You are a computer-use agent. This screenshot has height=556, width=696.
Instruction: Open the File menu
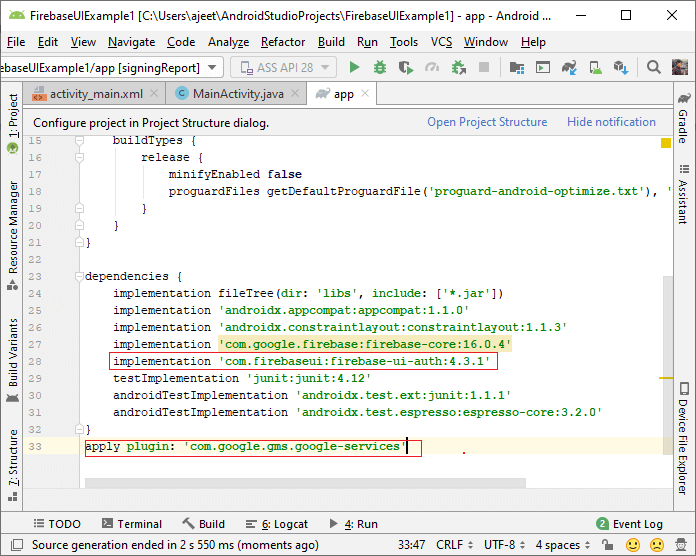(x=16, y=42)
